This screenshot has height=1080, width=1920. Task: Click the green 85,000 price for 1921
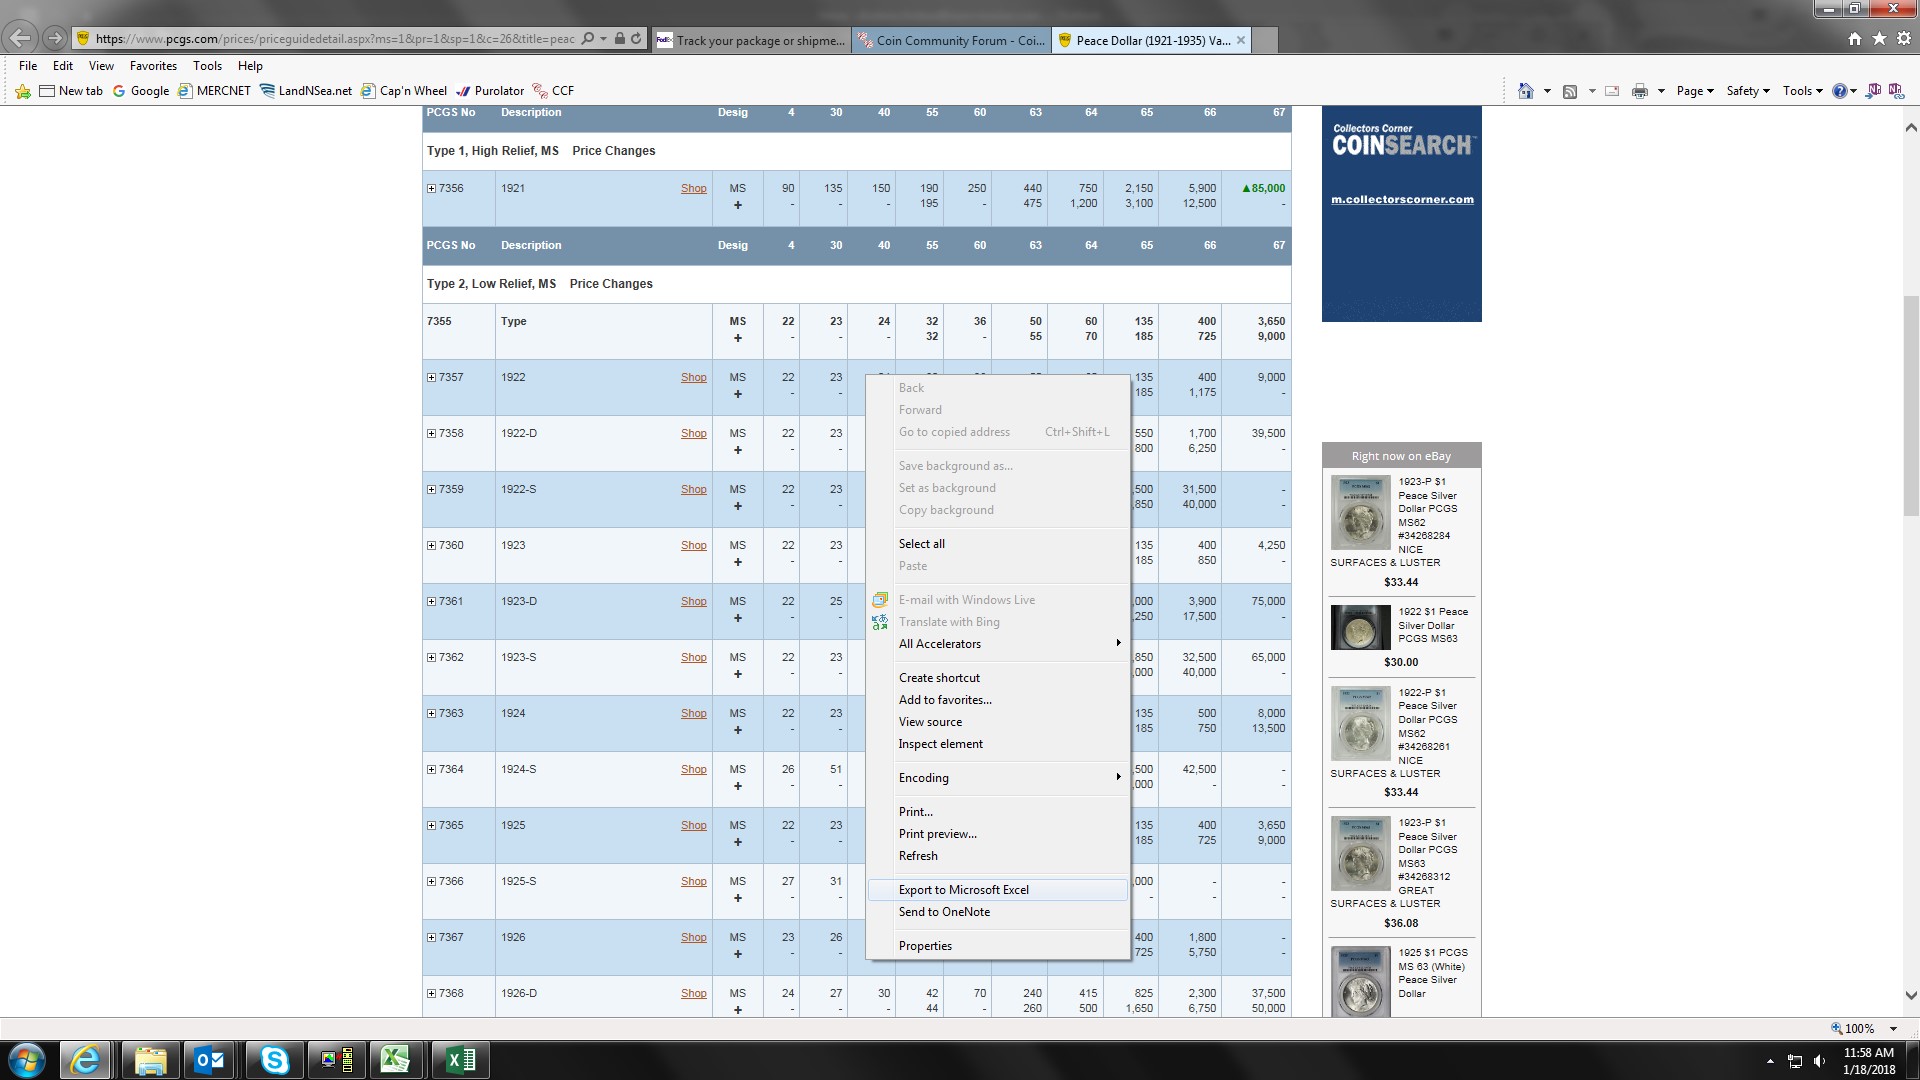(1264, 188)
